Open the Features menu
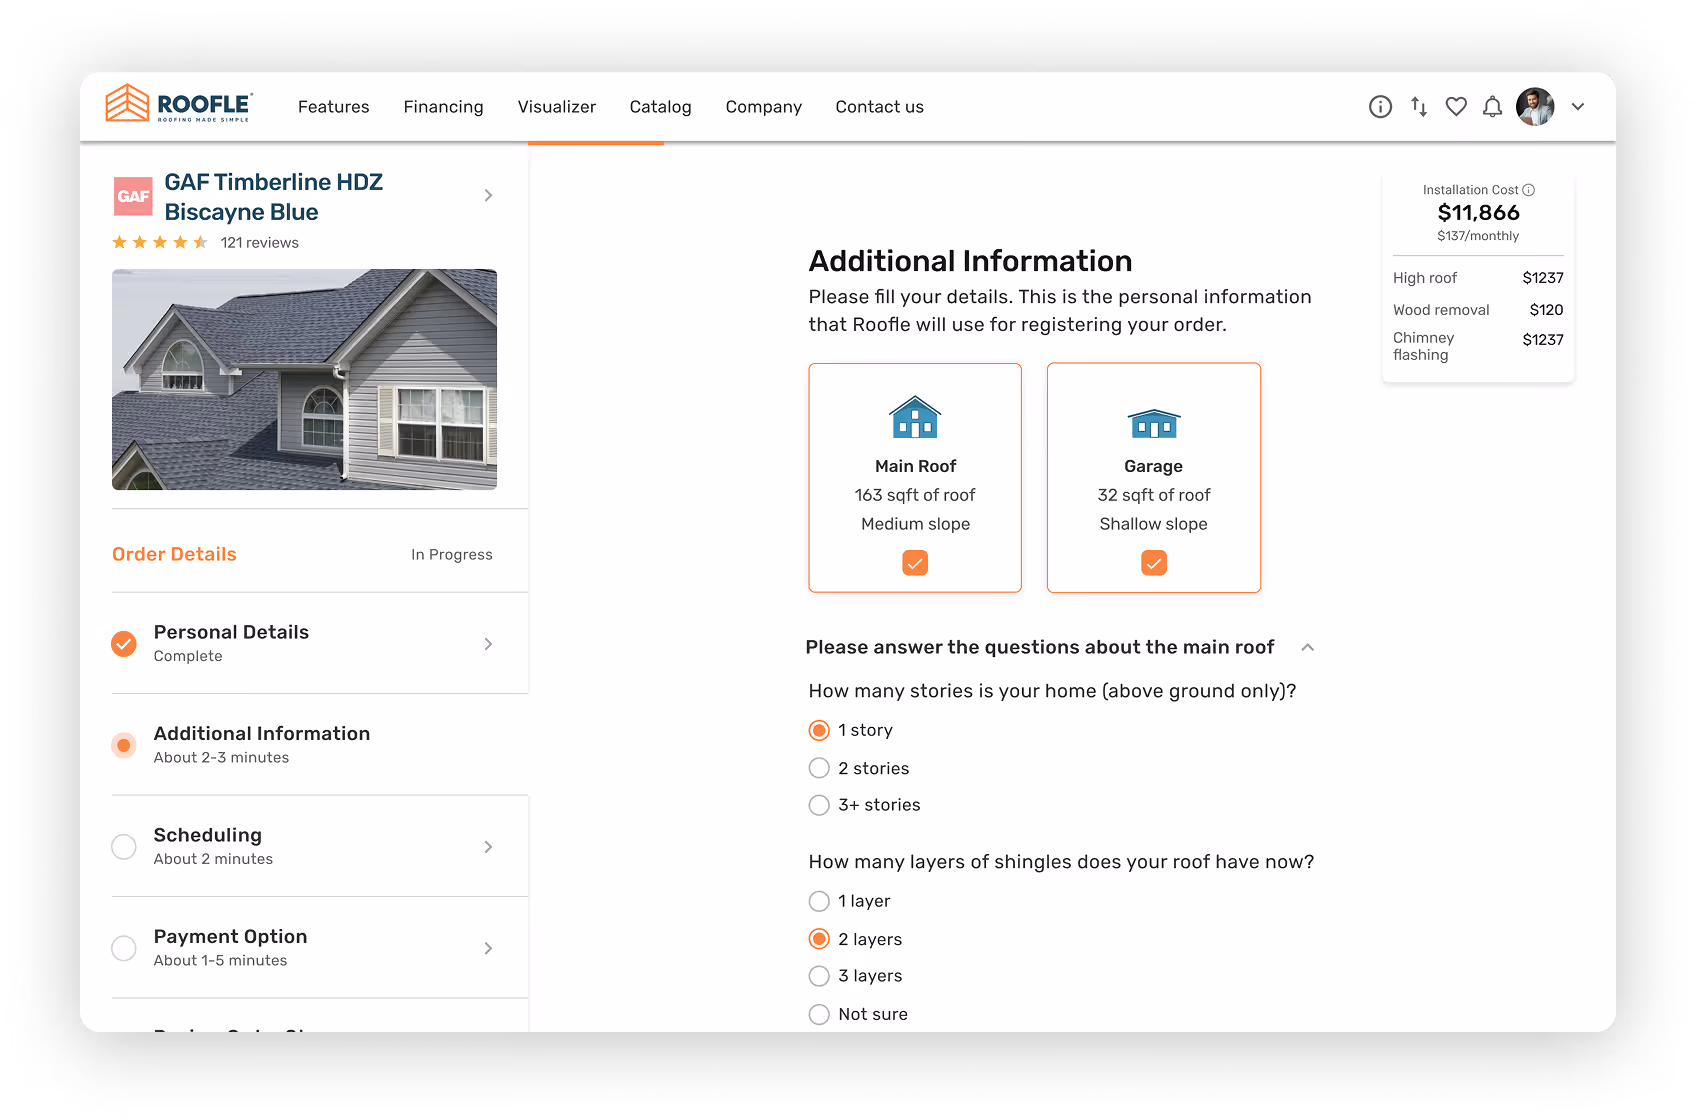1696x1120 pixels. tap(333, 107)
